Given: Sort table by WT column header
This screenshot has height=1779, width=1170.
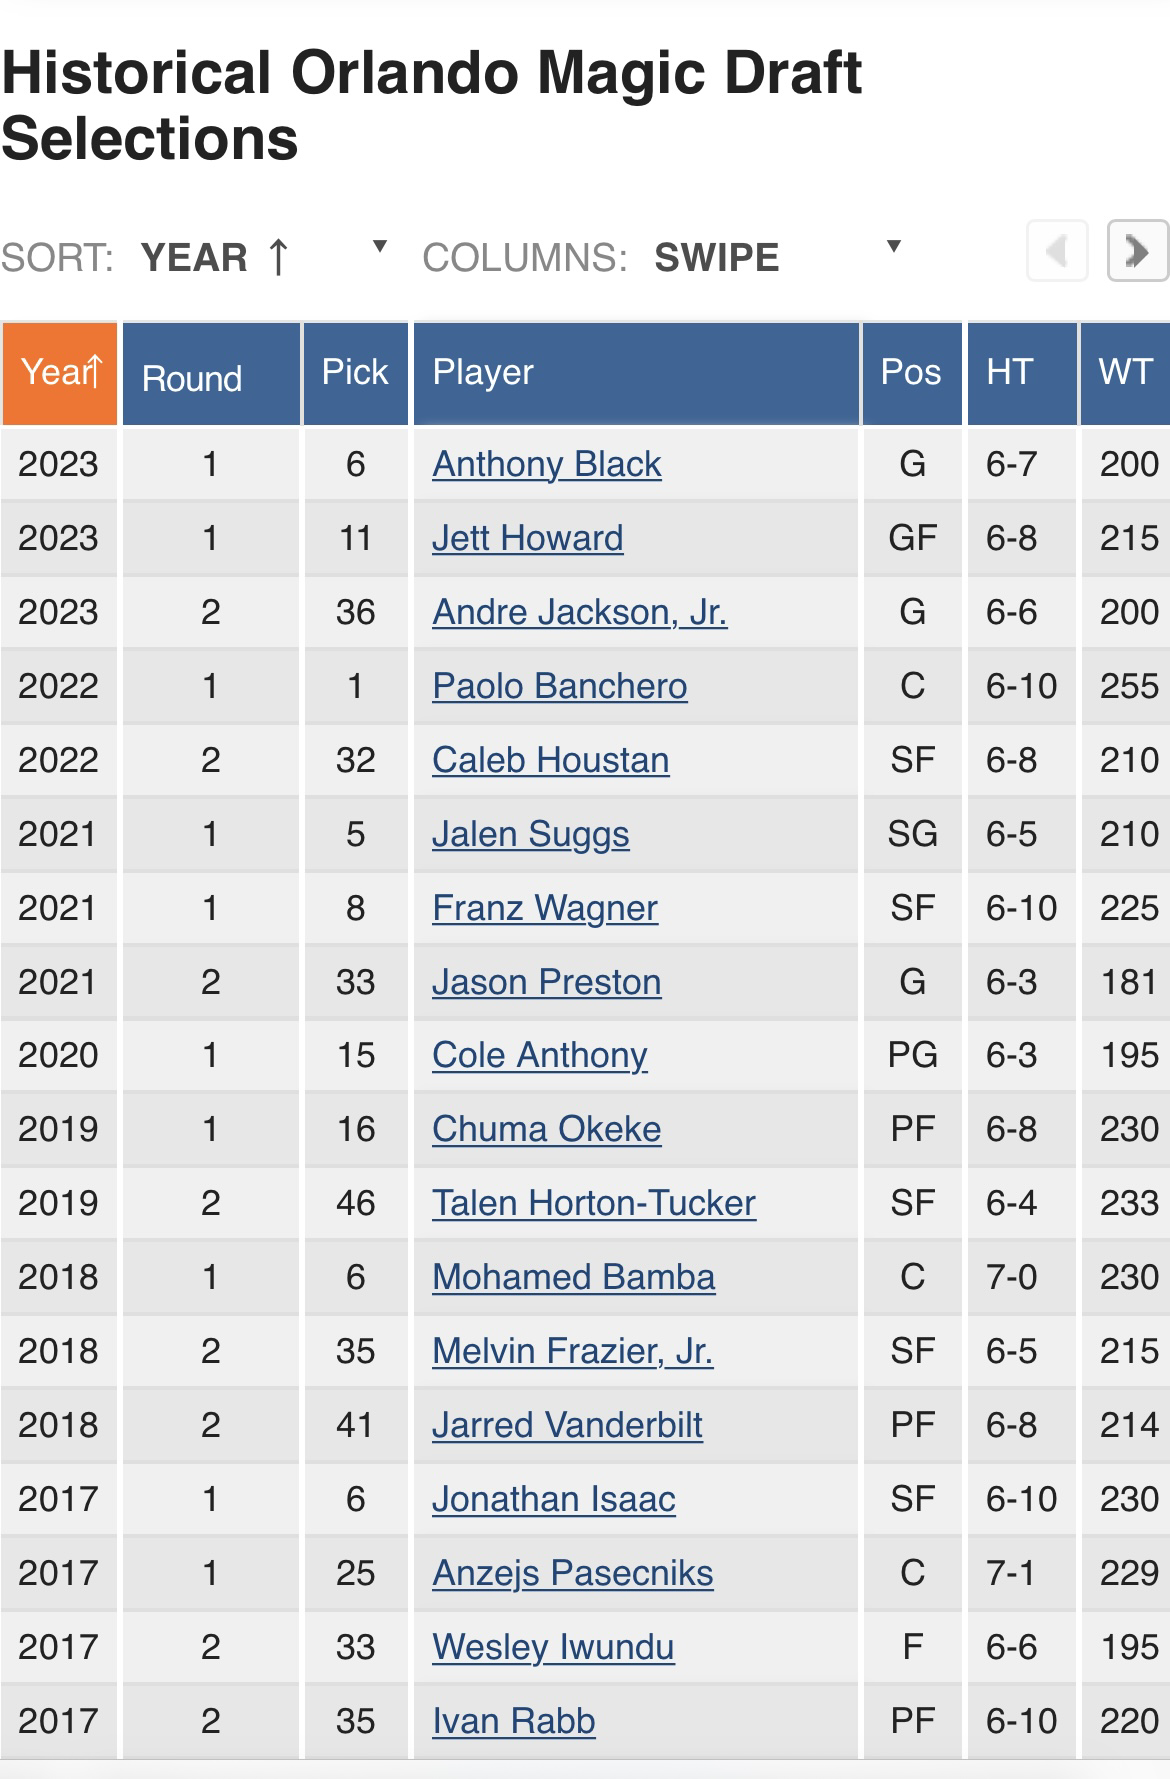Looking at the screenshot, I should 1126,373.
